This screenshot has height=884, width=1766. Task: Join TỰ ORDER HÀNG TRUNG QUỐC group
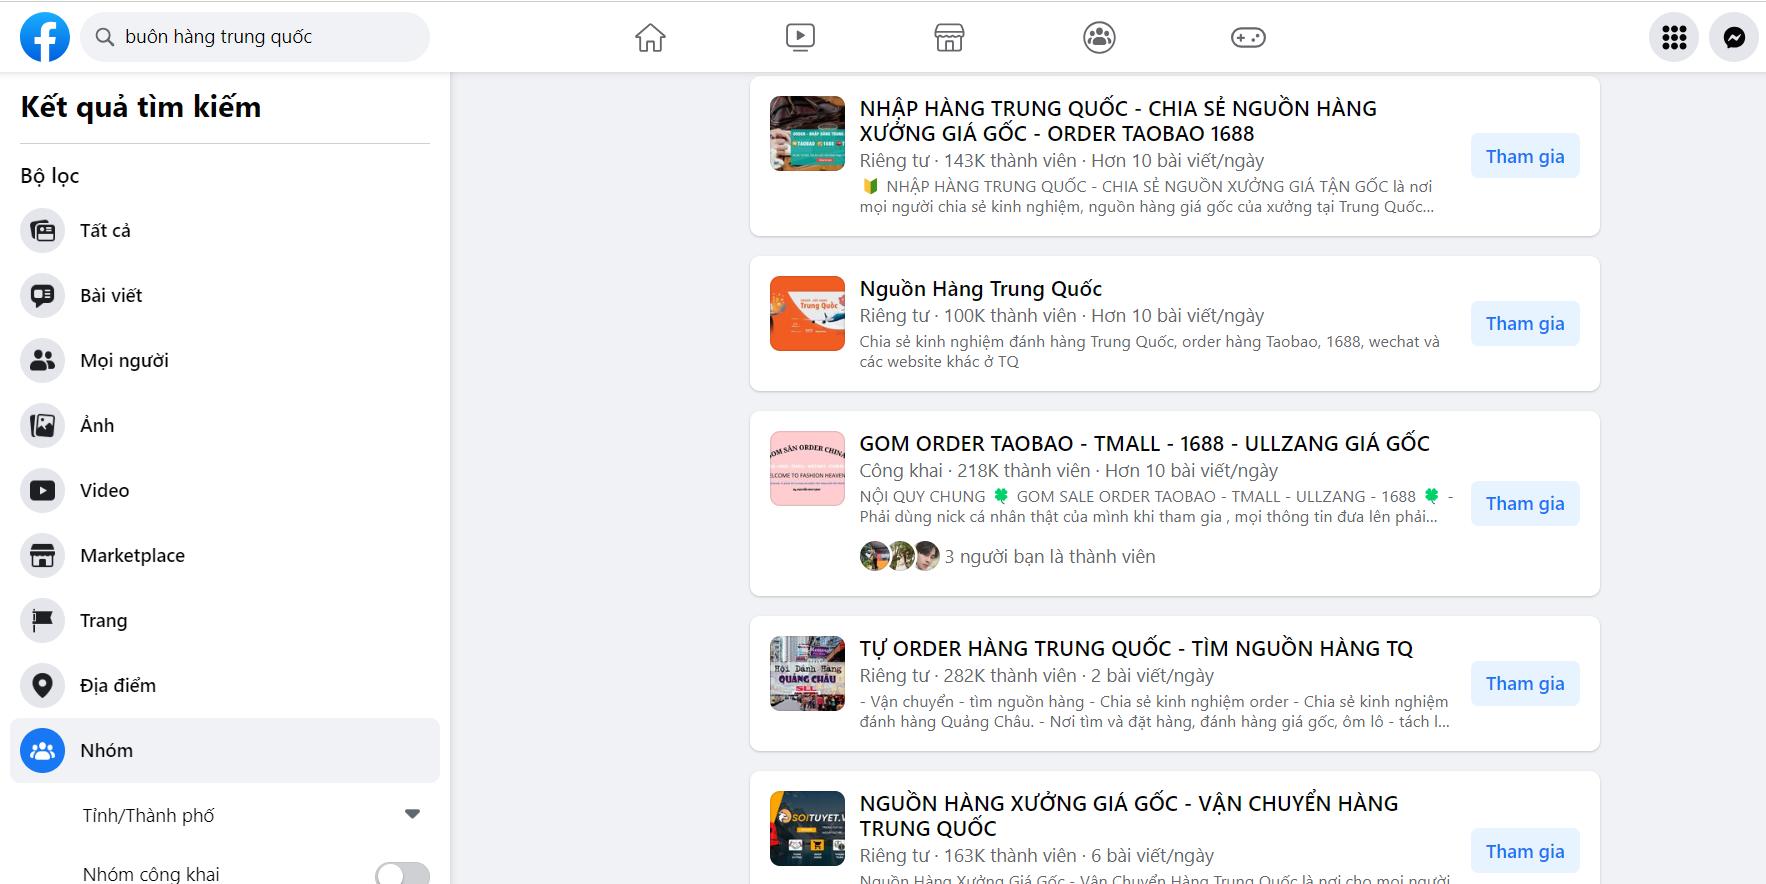click(x=1525, y=683)
